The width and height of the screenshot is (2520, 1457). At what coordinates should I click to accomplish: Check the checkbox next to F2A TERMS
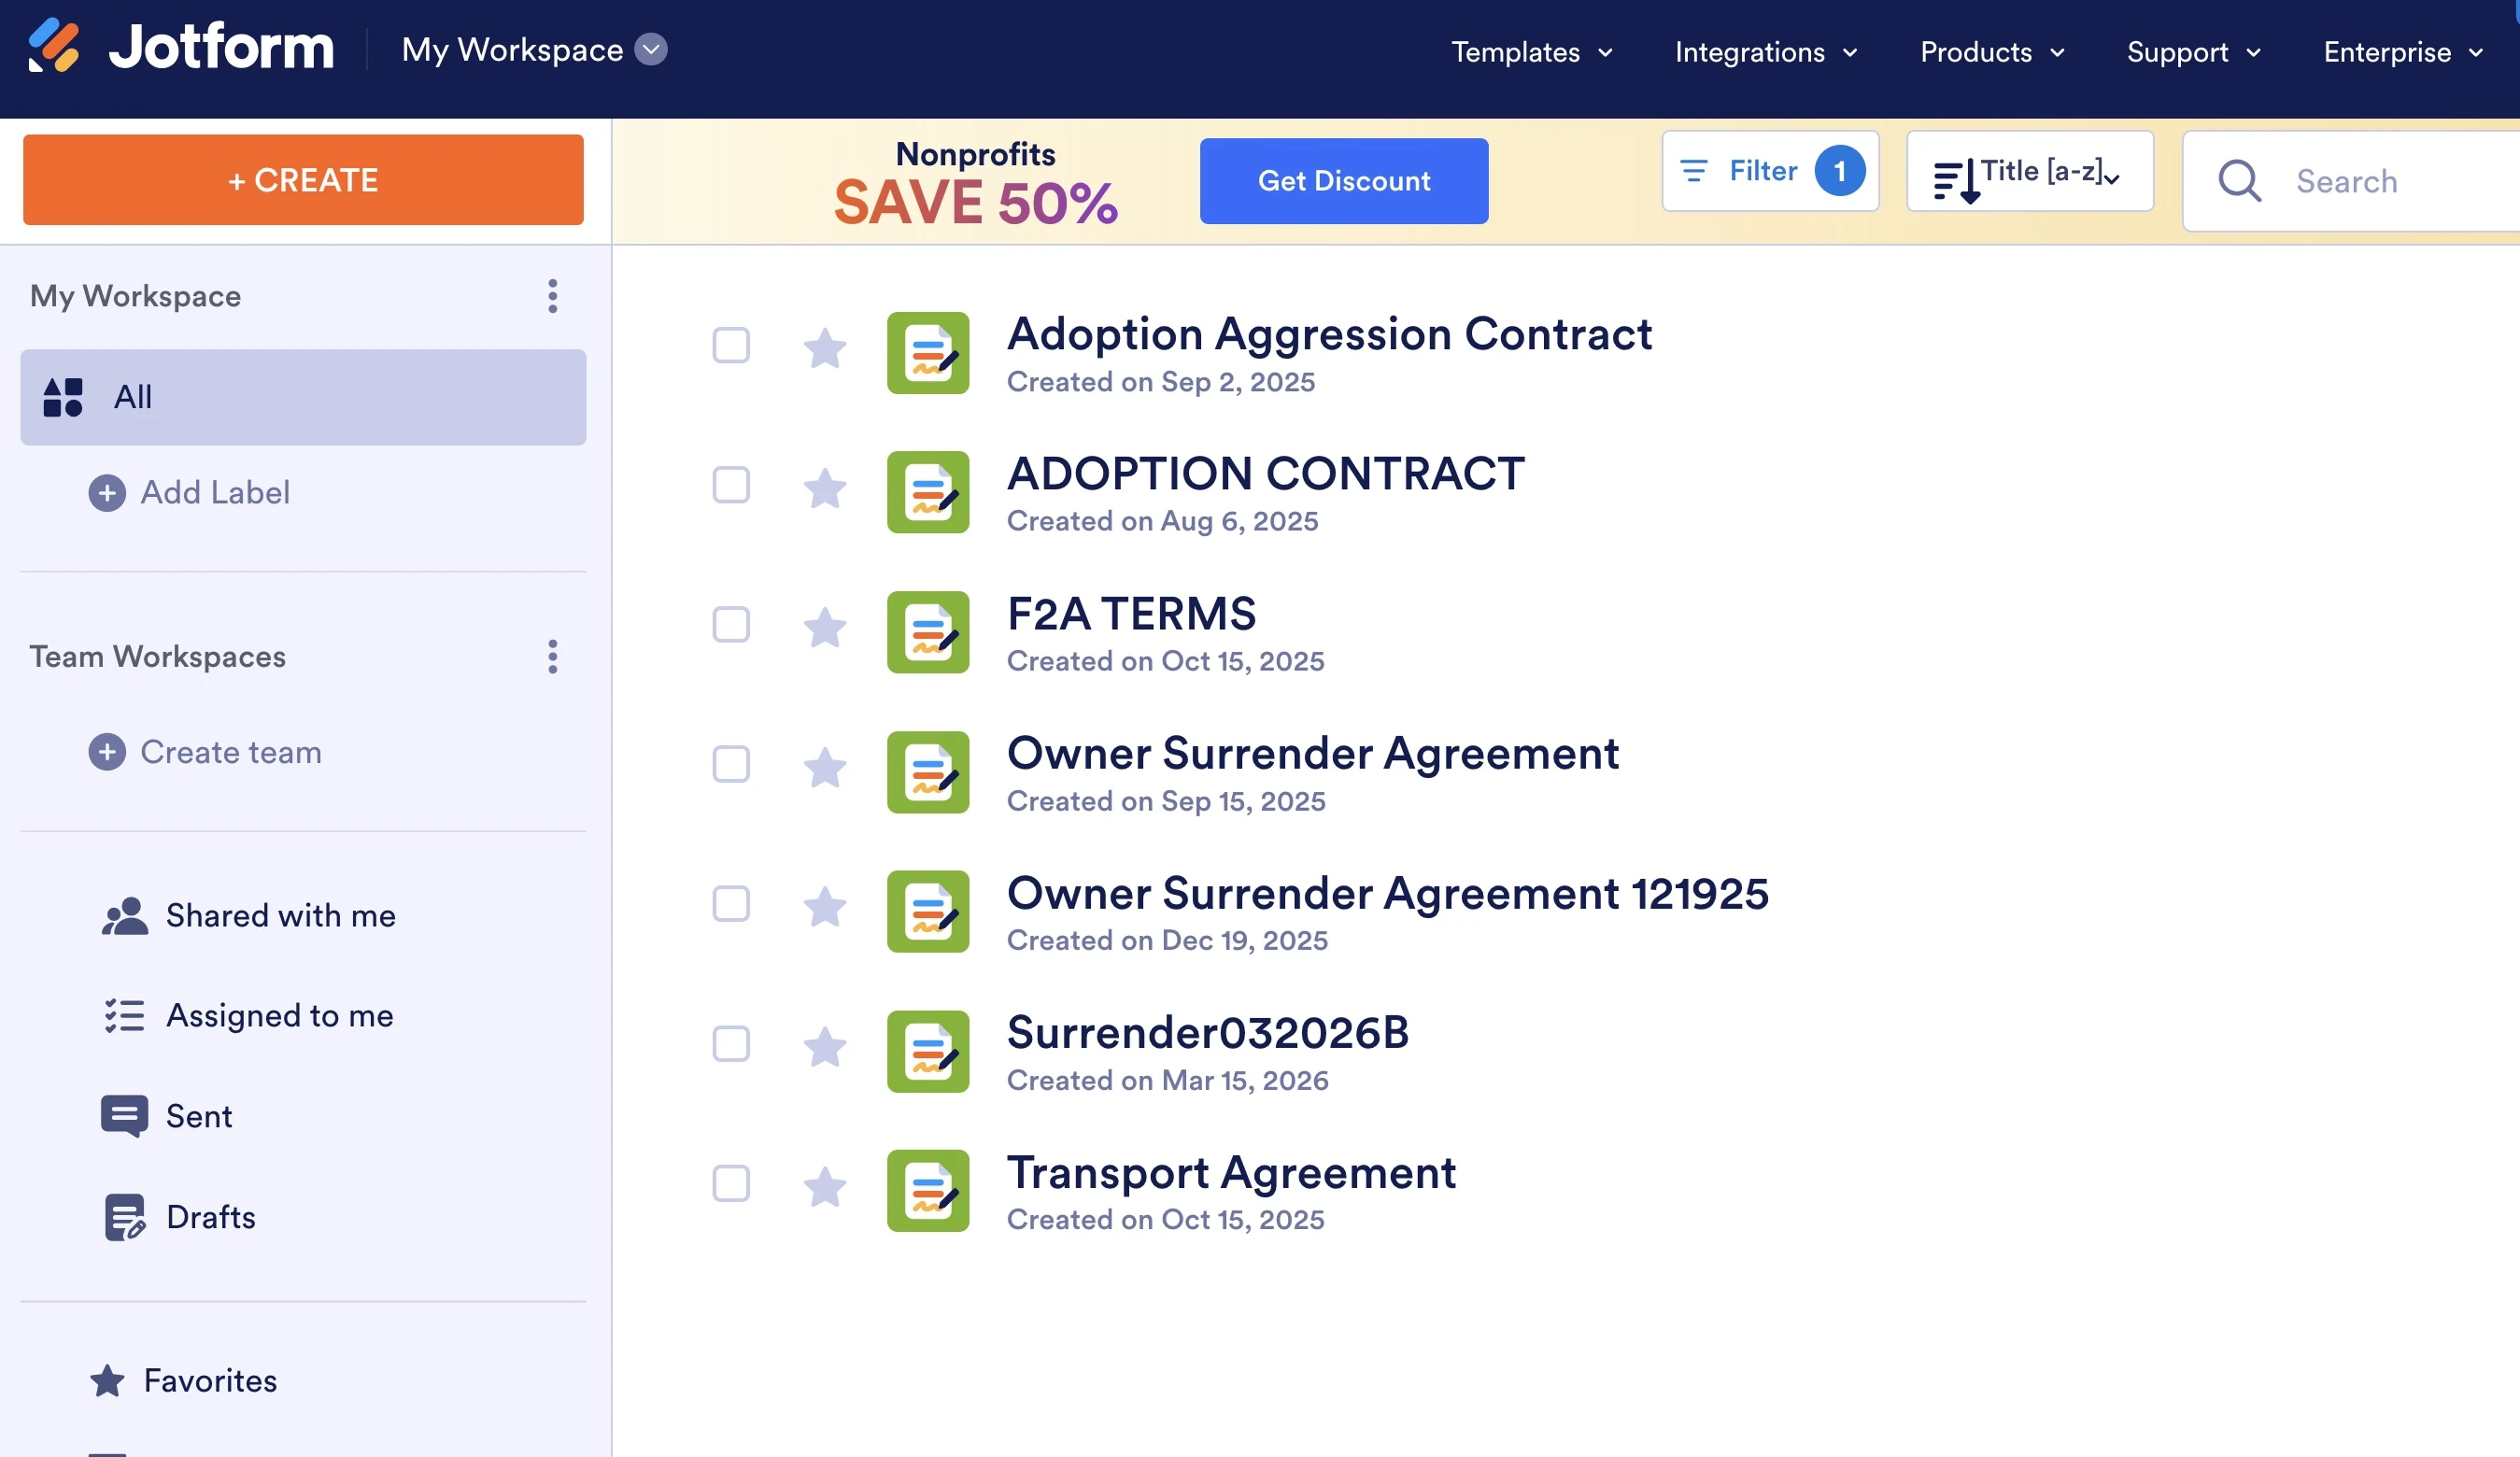[x=731, y=625]
